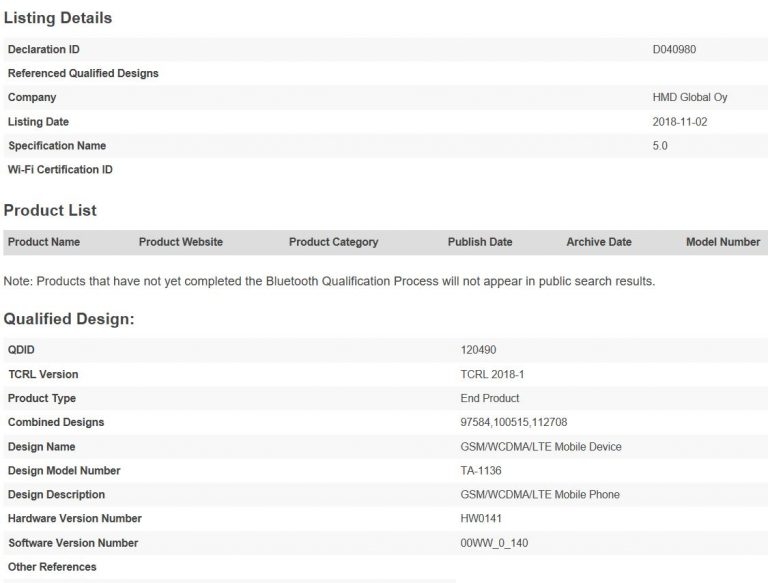Select the Model Number column header
This screenshot has width=768, height=583.
723,242
